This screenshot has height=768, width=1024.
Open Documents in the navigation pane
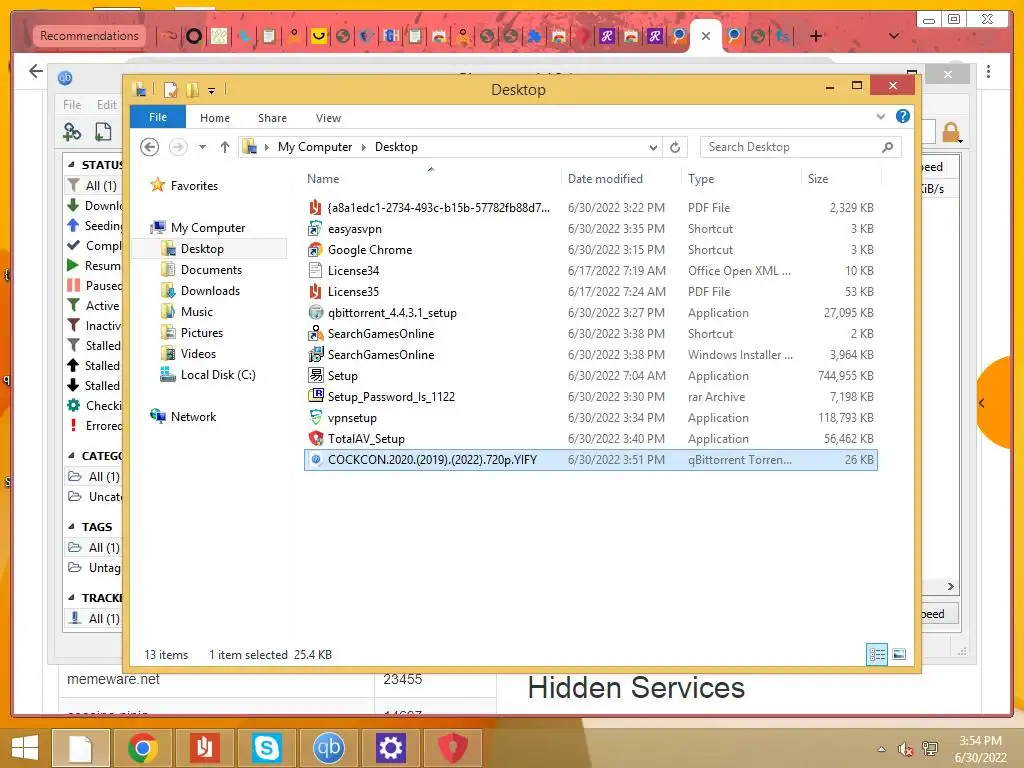(211, 270)
